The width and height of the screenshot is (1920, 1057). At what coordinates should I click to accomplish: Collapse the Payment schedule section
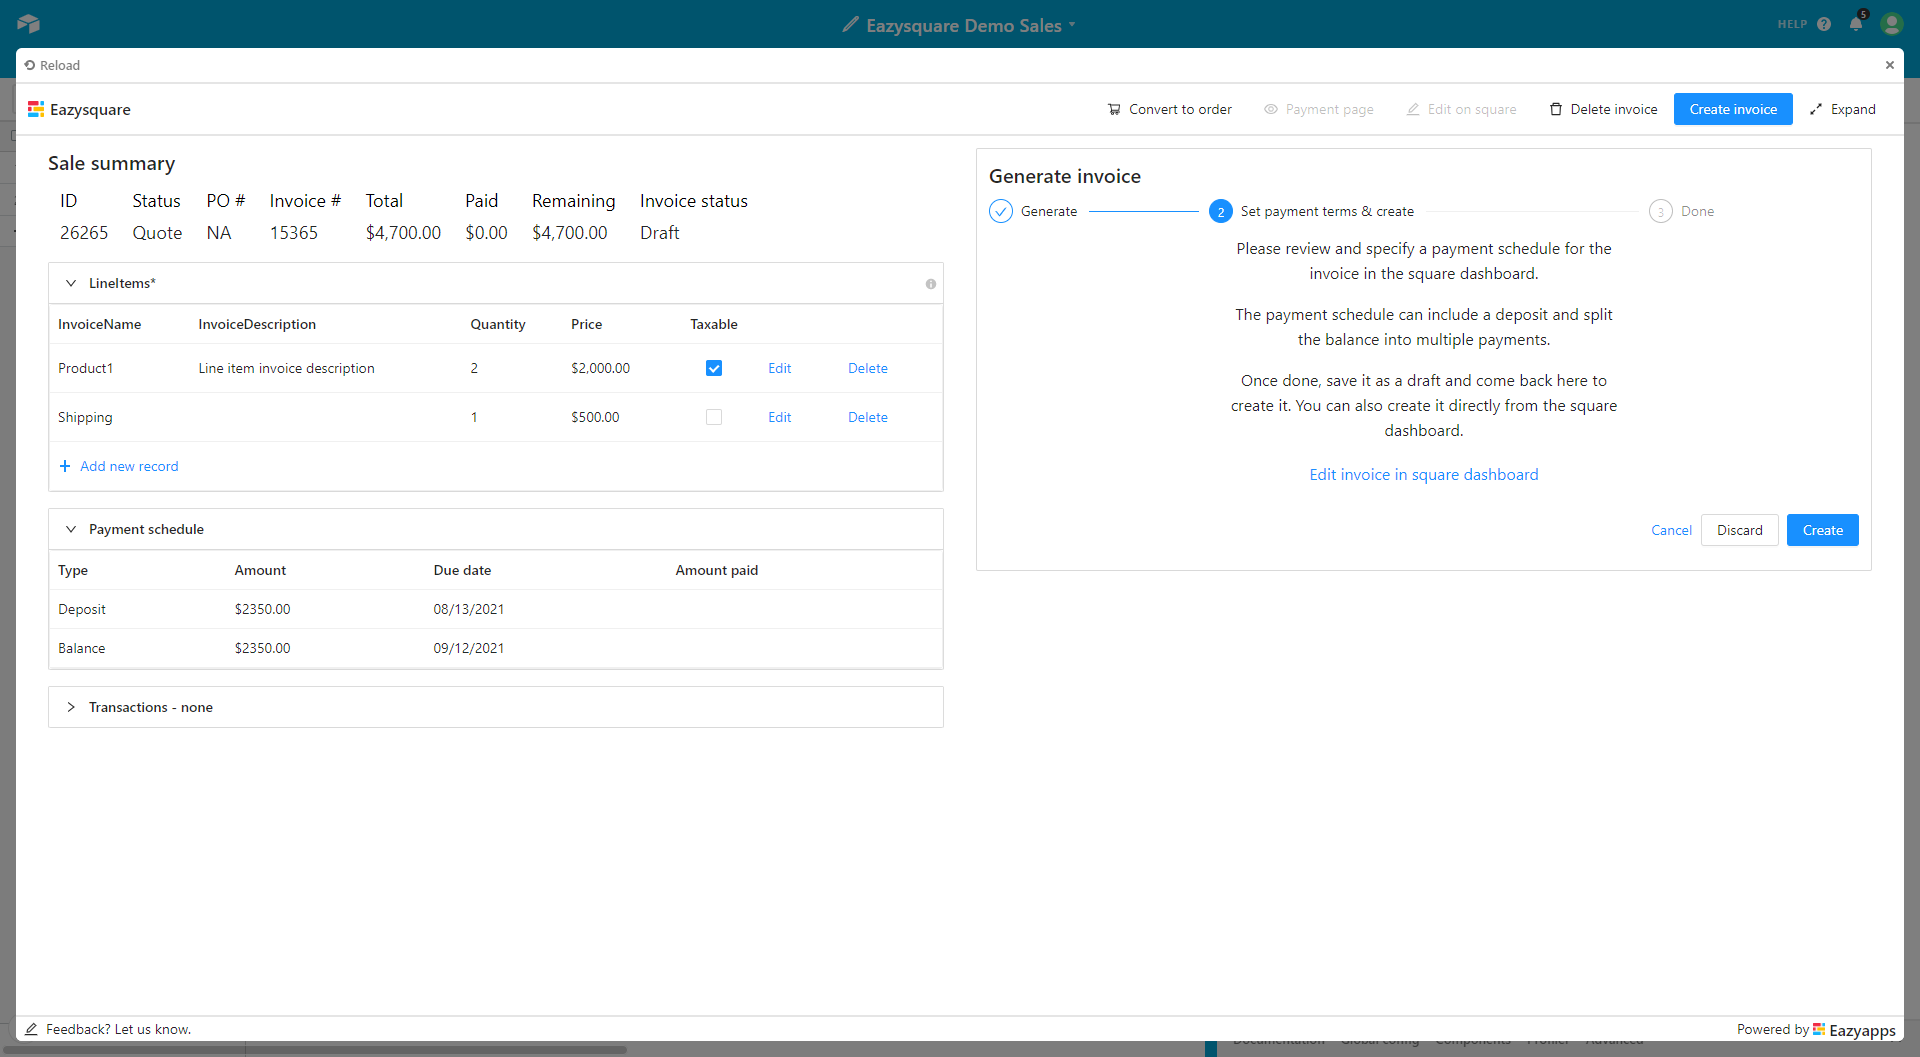pos(71,529)
